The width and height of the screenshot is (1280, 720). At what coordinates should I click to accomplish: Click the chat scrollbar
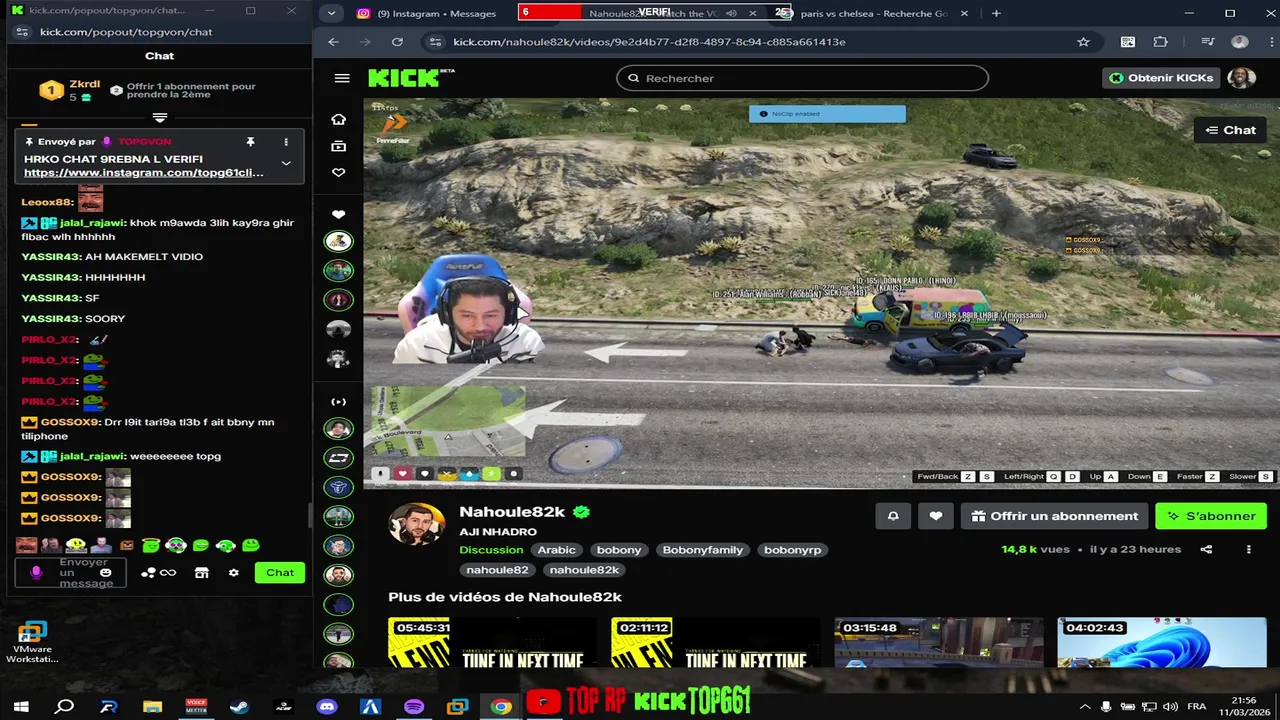(x=309, y=515)
